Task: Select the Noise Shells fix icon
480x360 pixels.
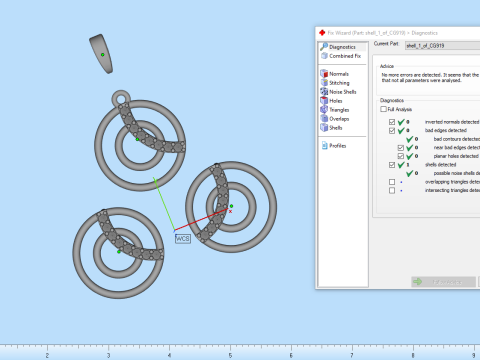Action: tap(324, 92)
